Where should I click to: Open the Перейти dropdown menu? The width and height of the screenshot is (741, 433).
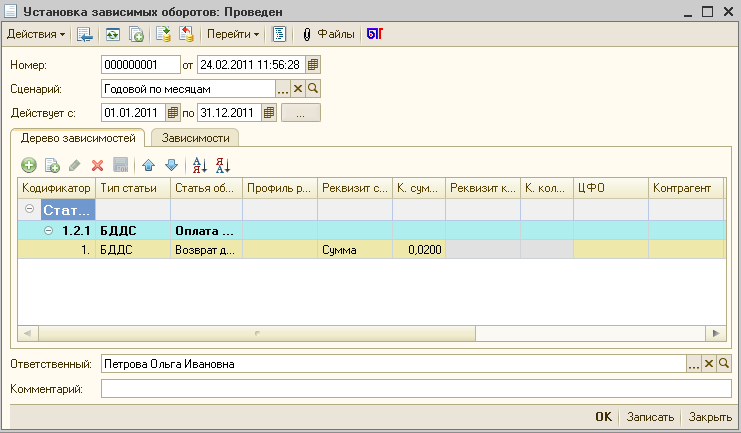coord(233,34)
